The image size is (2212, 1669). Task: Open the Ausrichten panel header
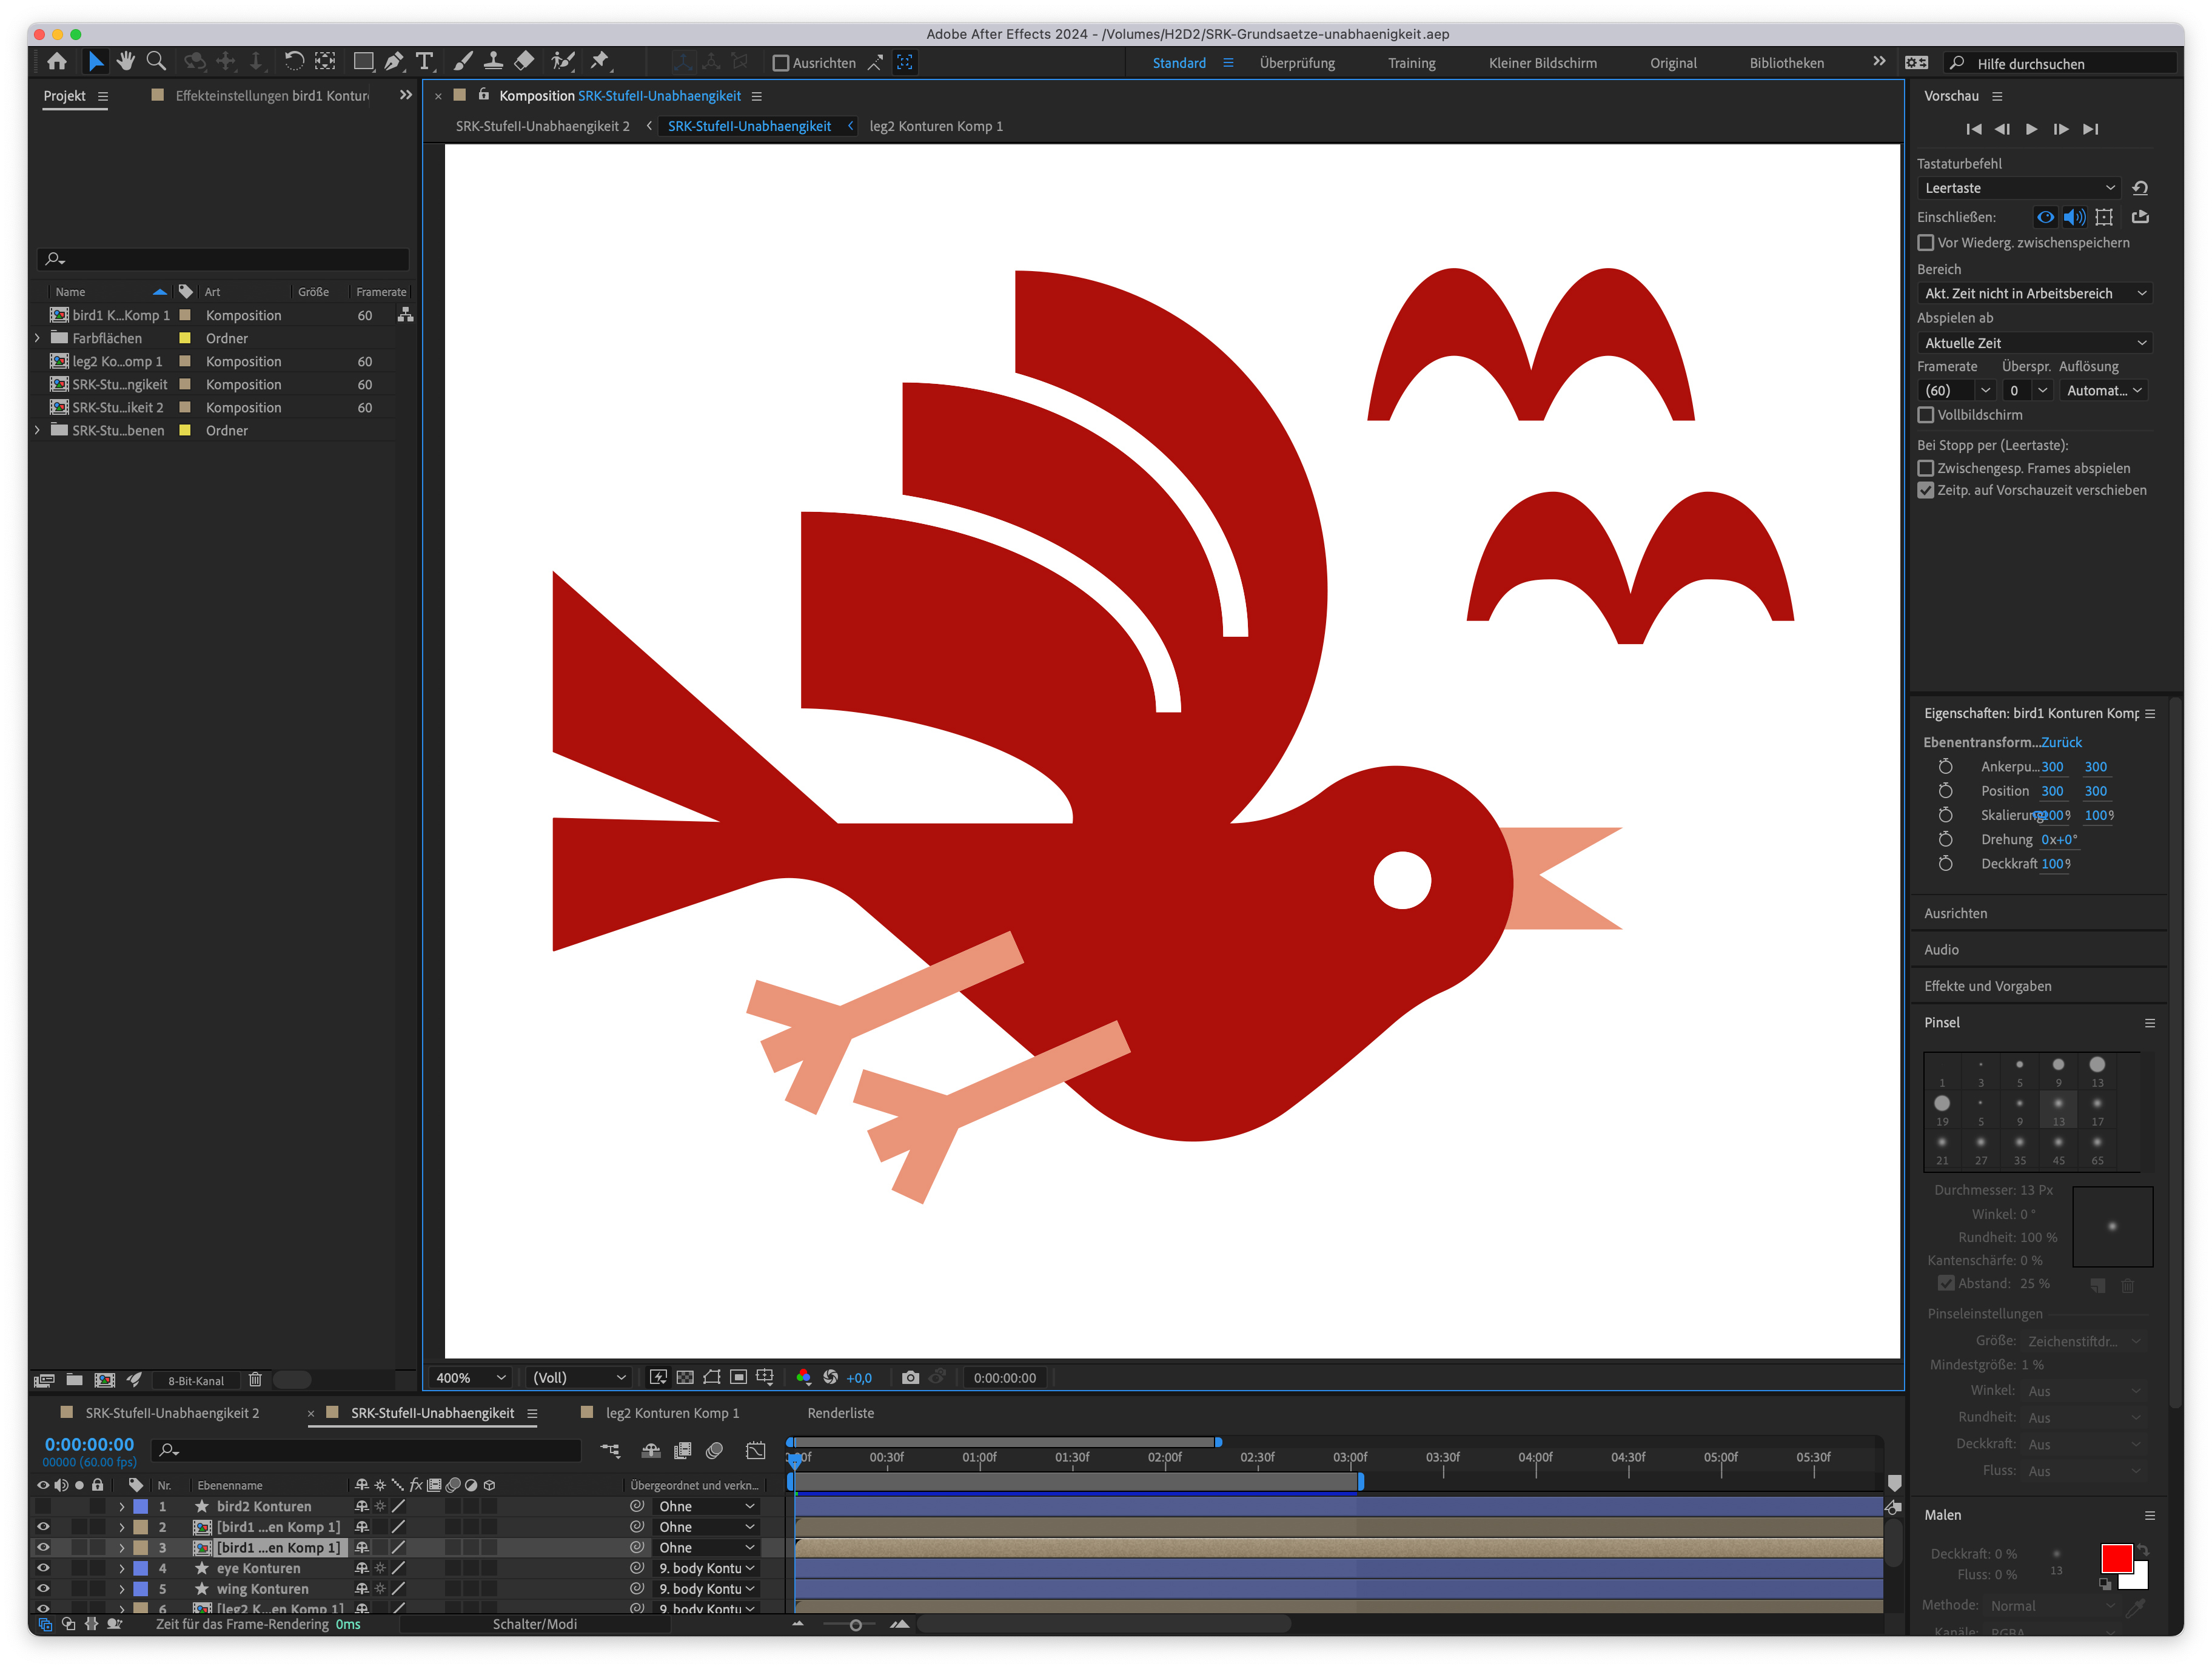click(1955, 913)
